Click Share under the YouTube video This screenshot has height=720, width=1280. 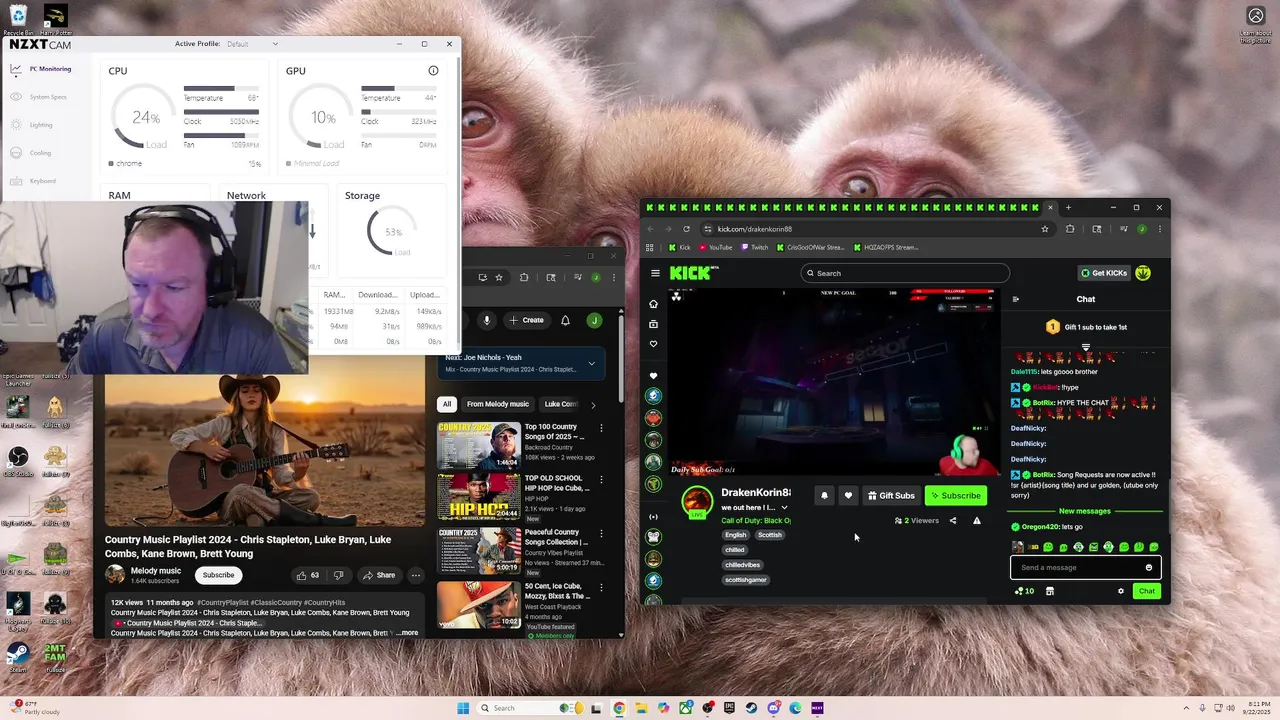(x=379, y=575)
